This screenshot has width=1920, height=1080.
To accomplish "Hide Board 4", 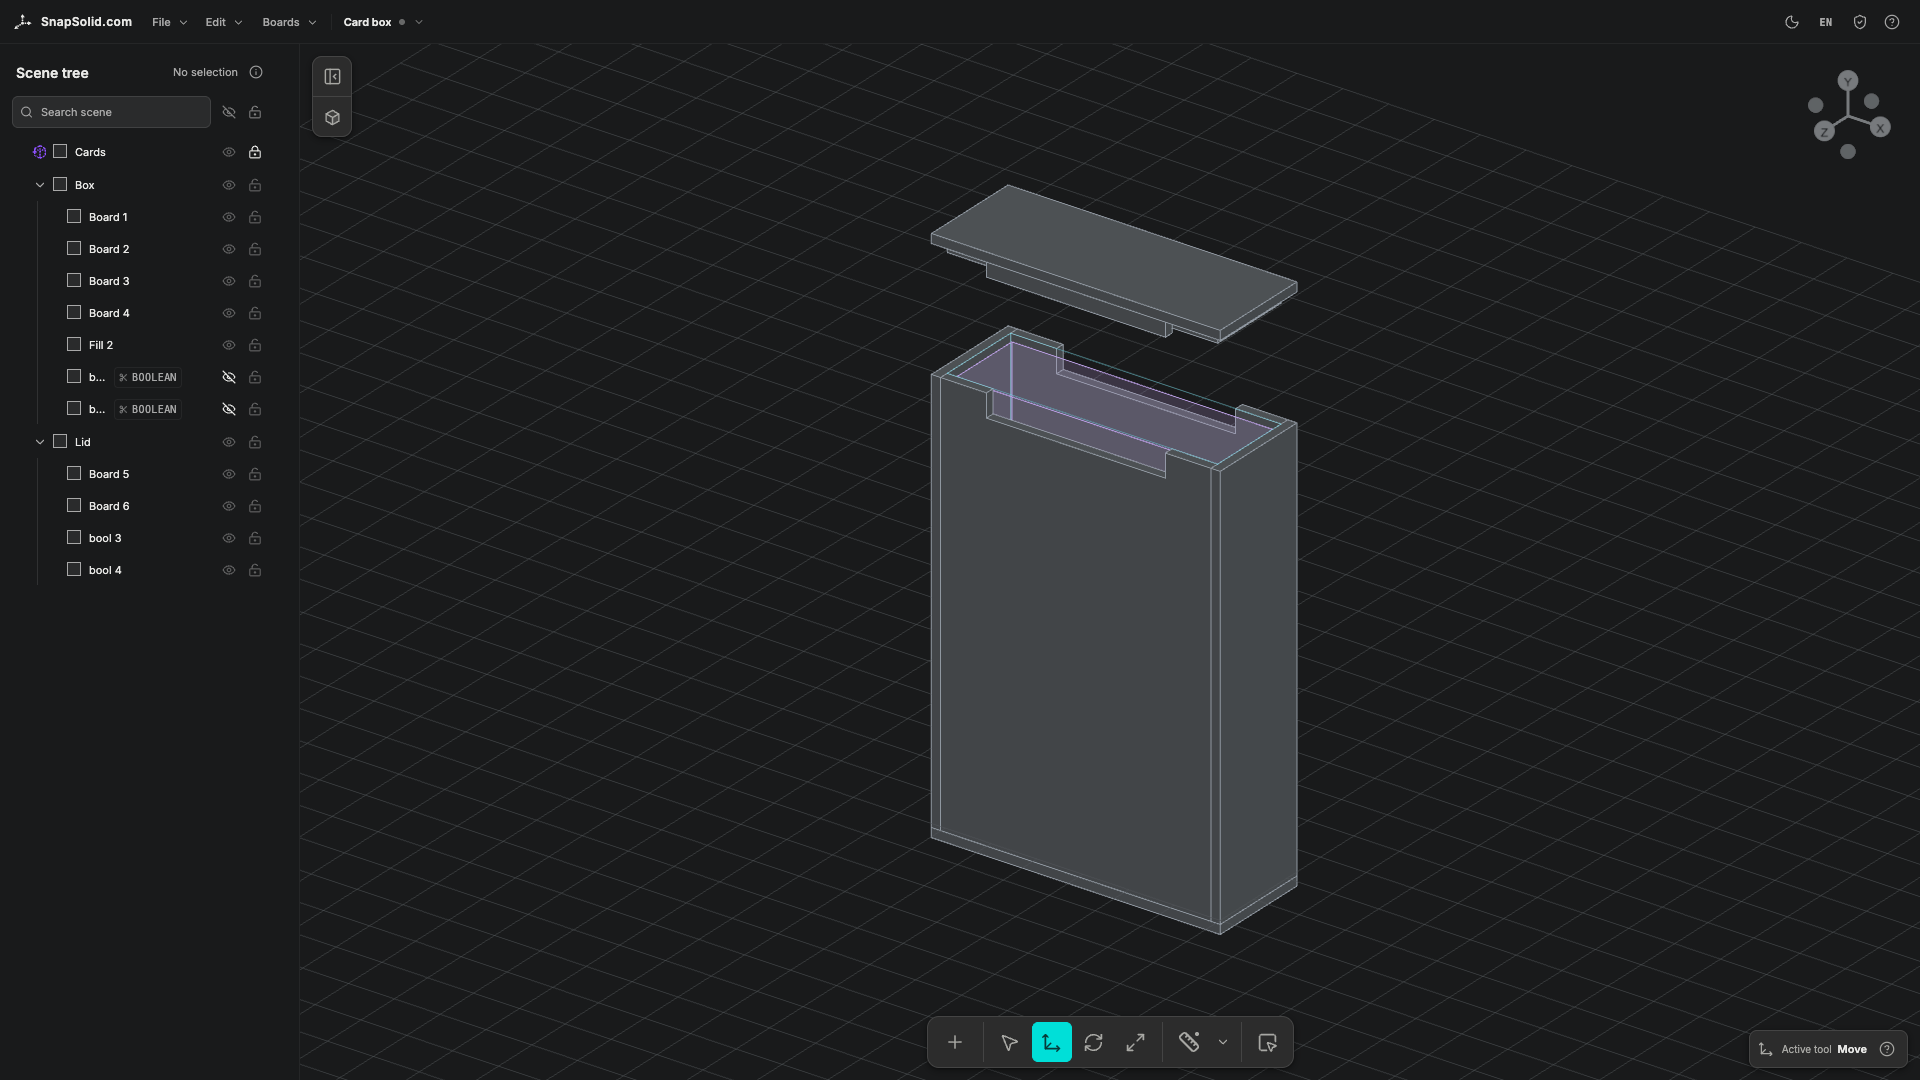I will [x=229, y=313].
